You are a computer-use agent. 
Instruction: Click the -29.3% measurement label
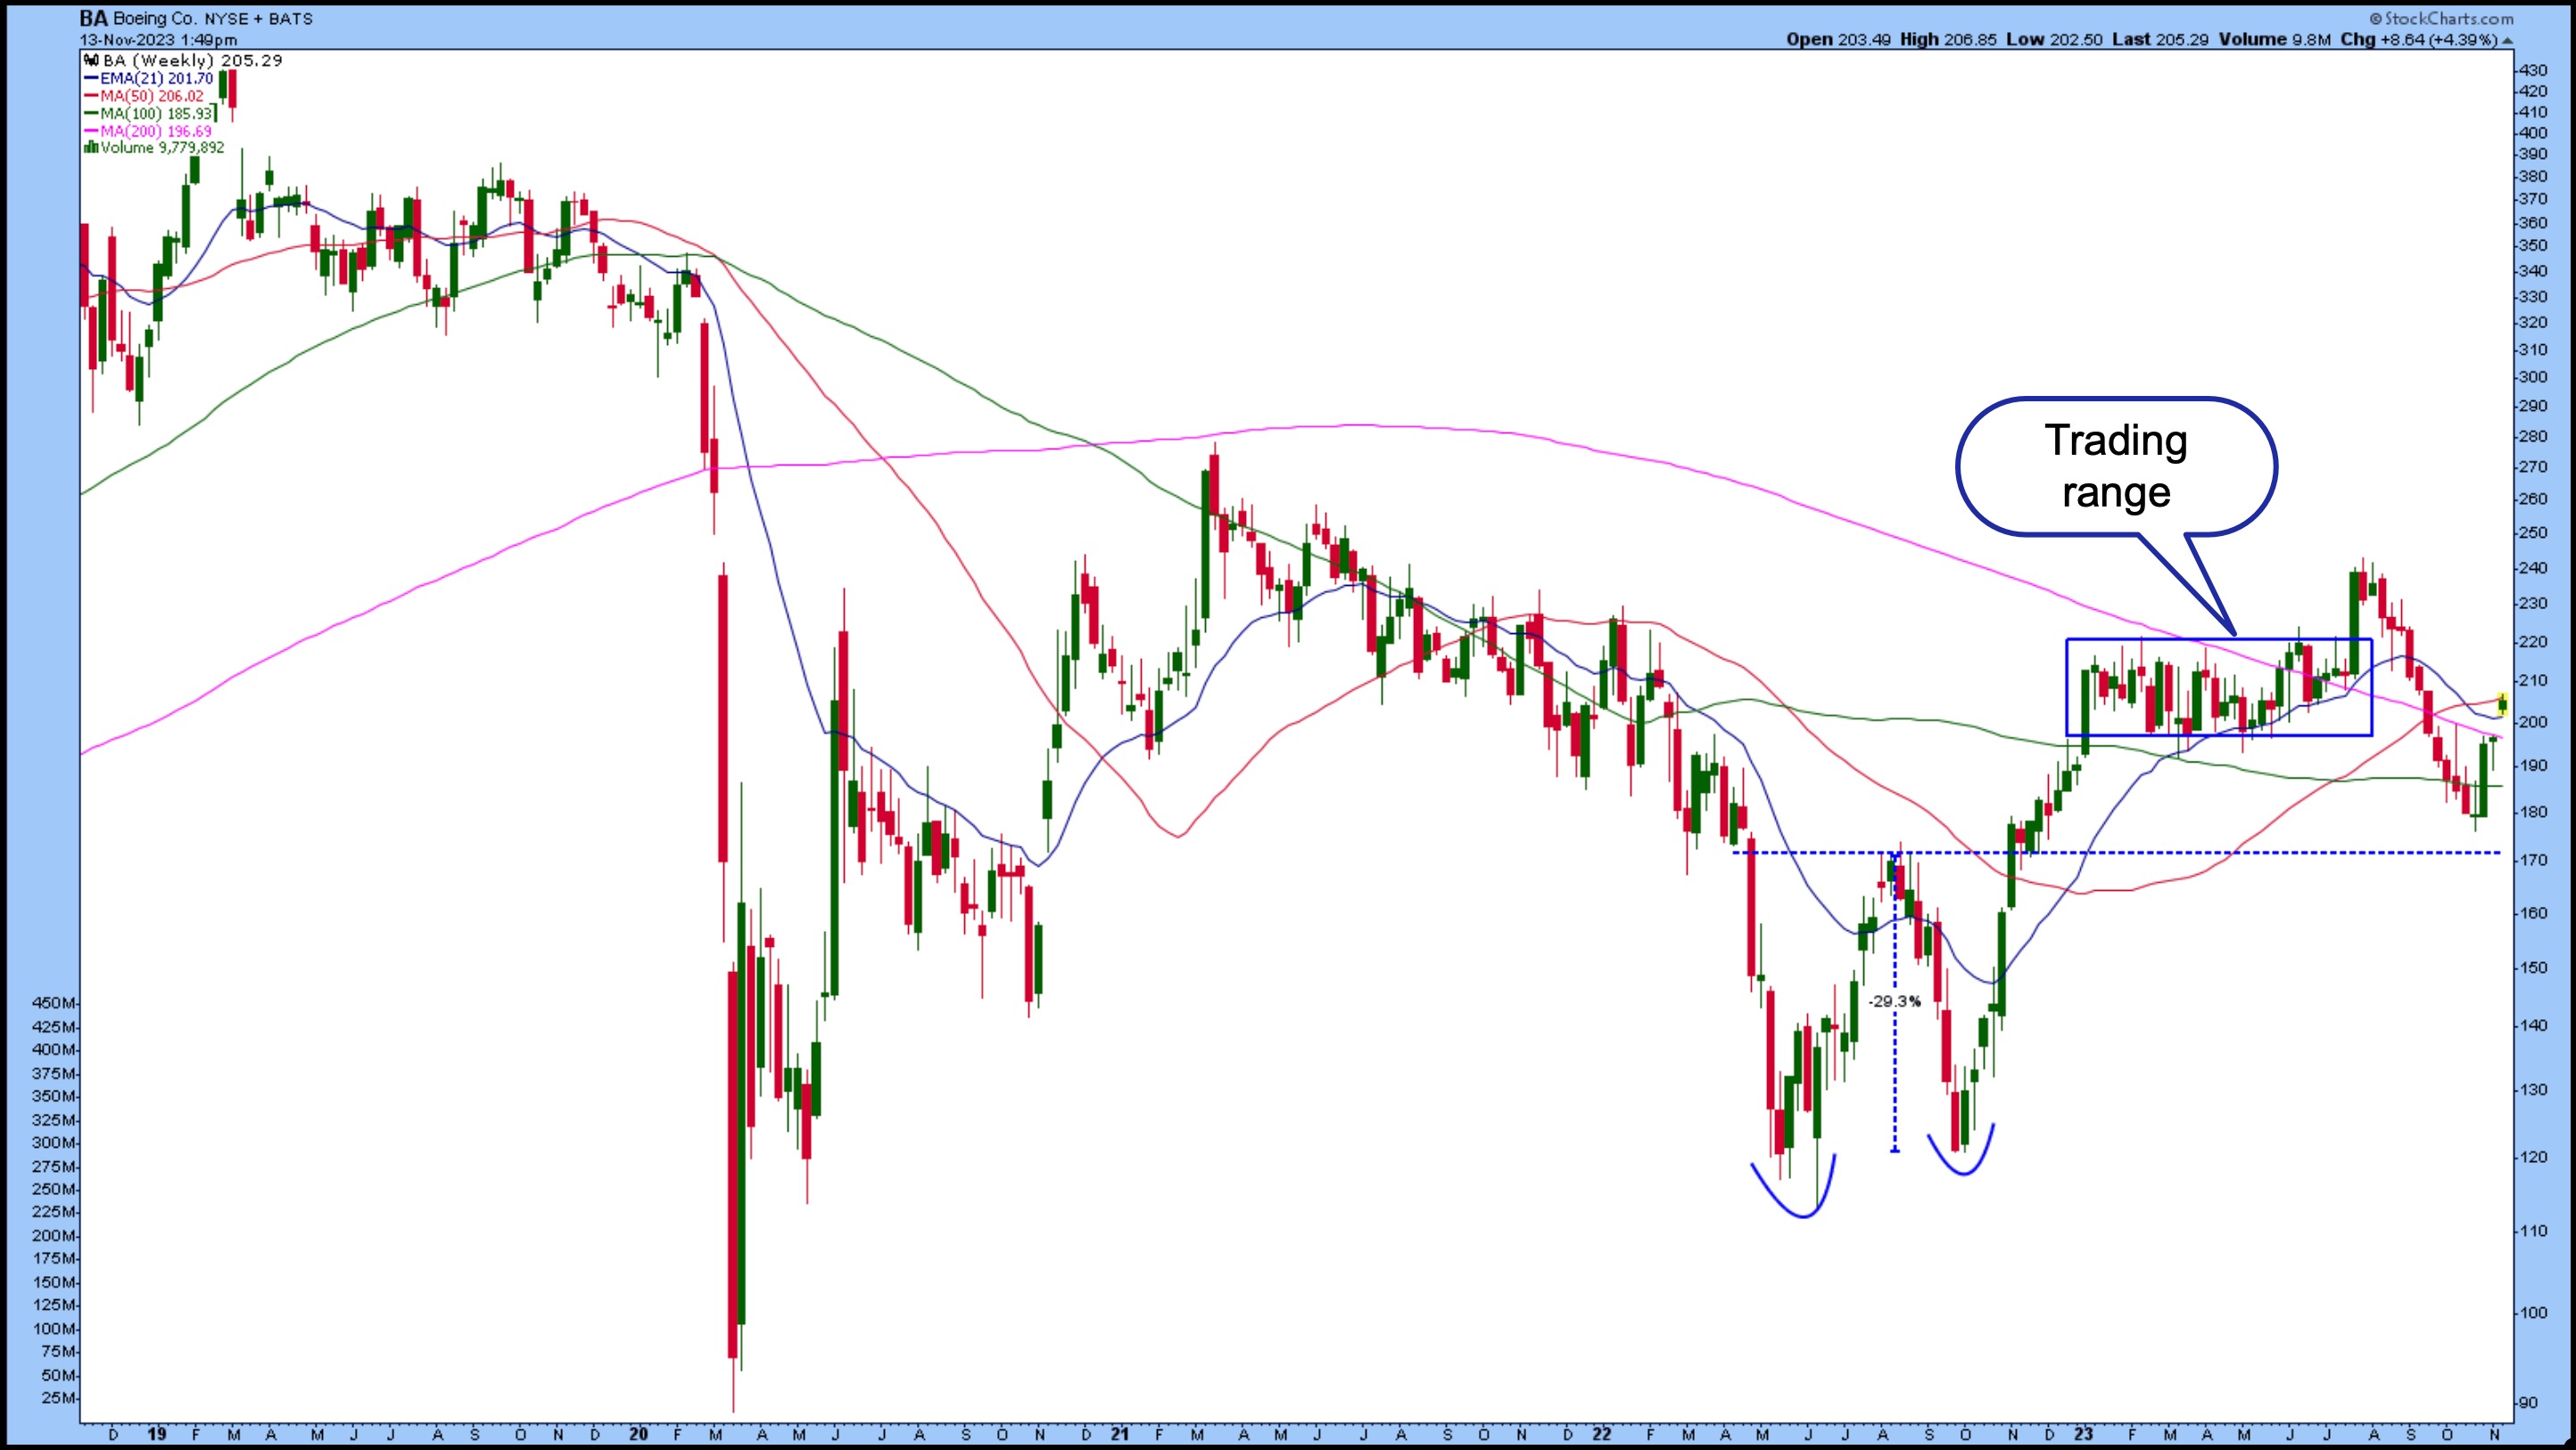click(1894, 1001)
